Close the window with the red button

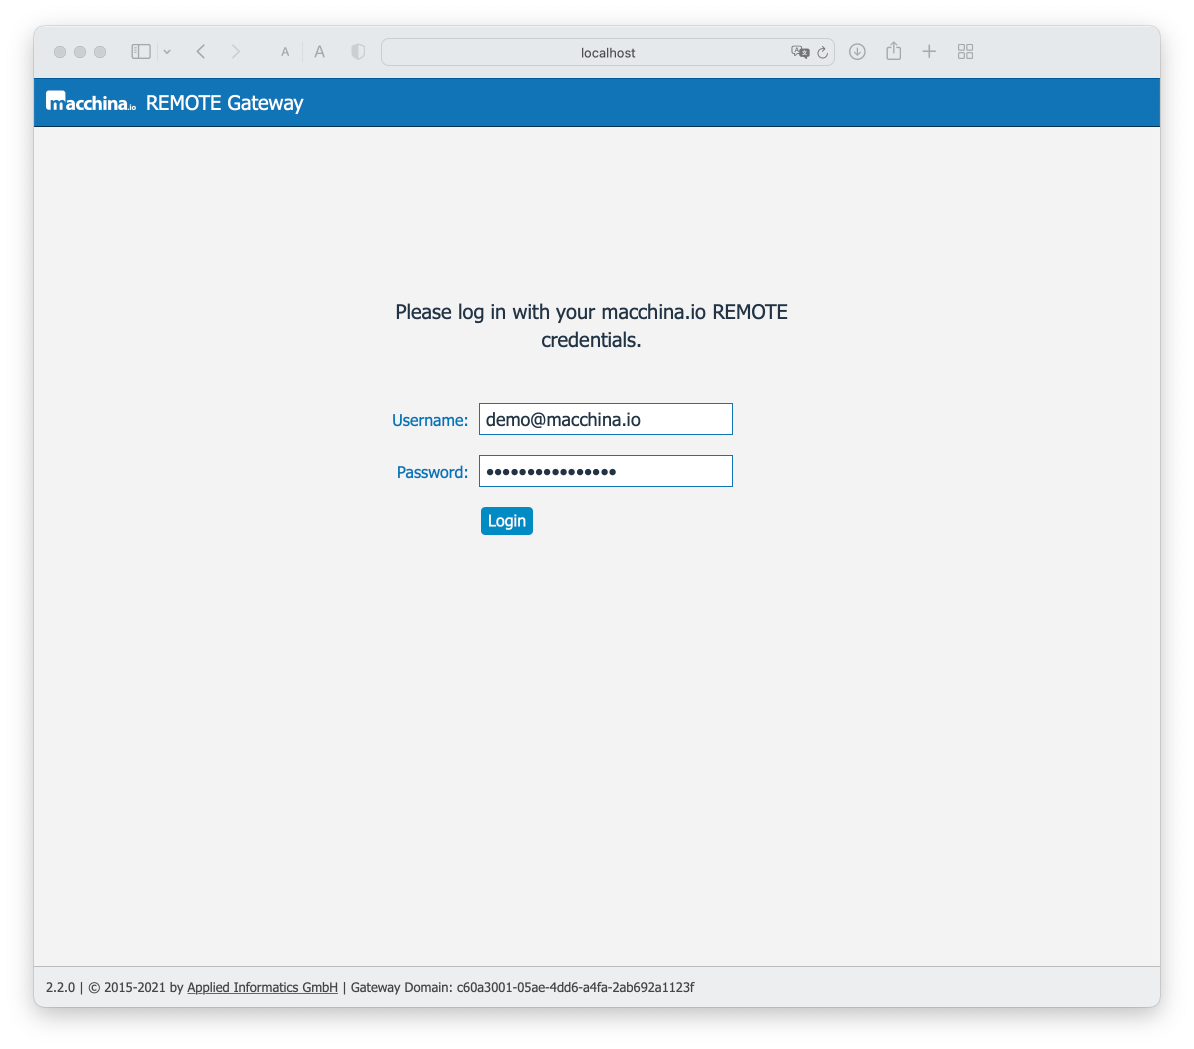tap(60, 52)
